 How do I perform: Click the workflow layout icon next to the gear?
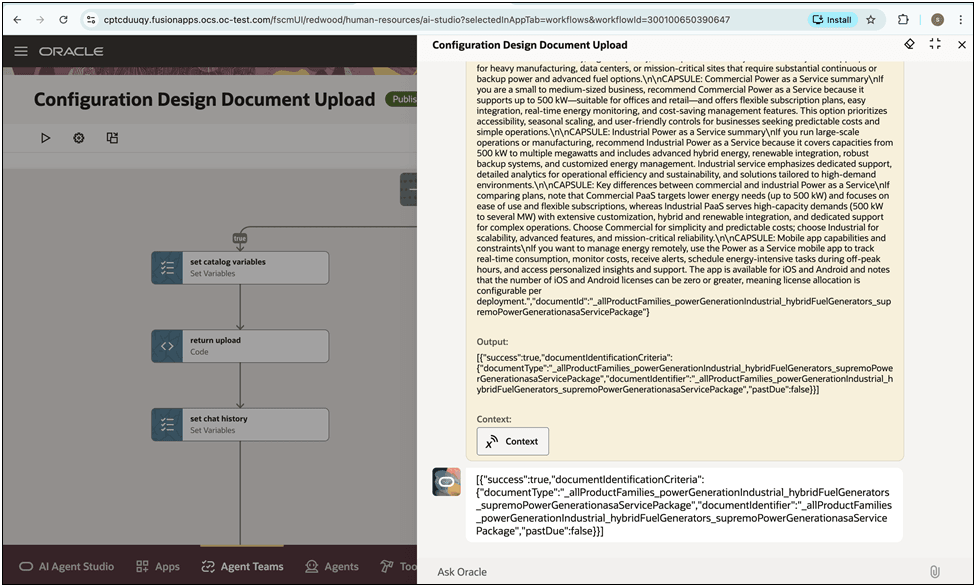tap(112, 138)
